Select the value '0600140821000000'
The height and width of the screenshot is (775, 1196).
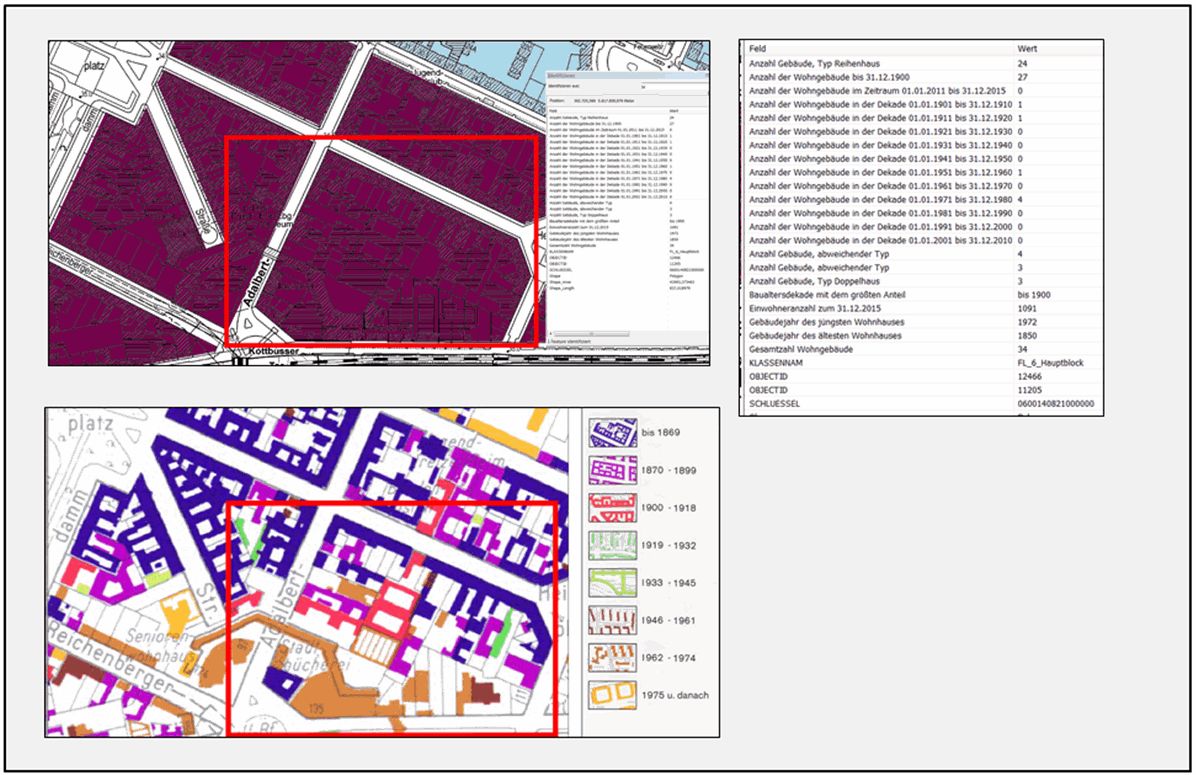pos(1056,404)
